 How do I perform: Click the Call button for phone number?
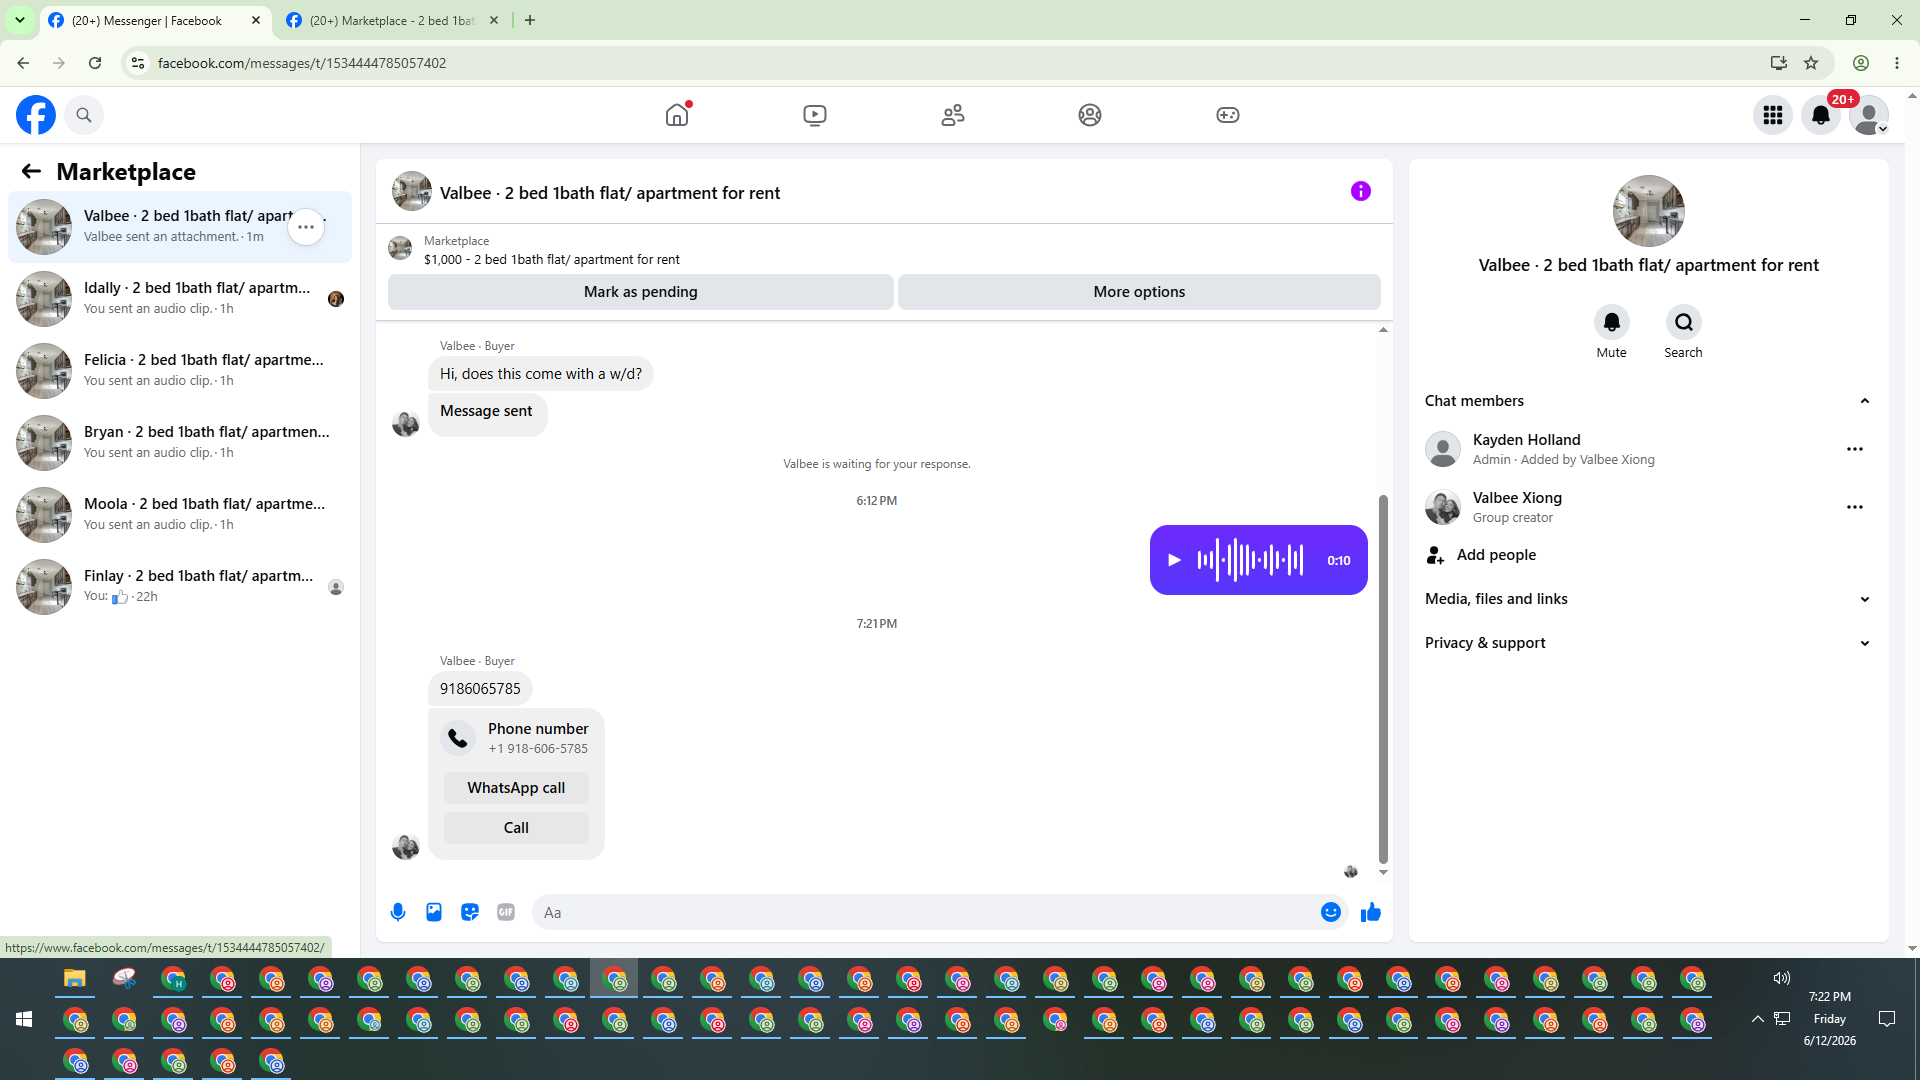pyautogui.click(x=516, y=828)
